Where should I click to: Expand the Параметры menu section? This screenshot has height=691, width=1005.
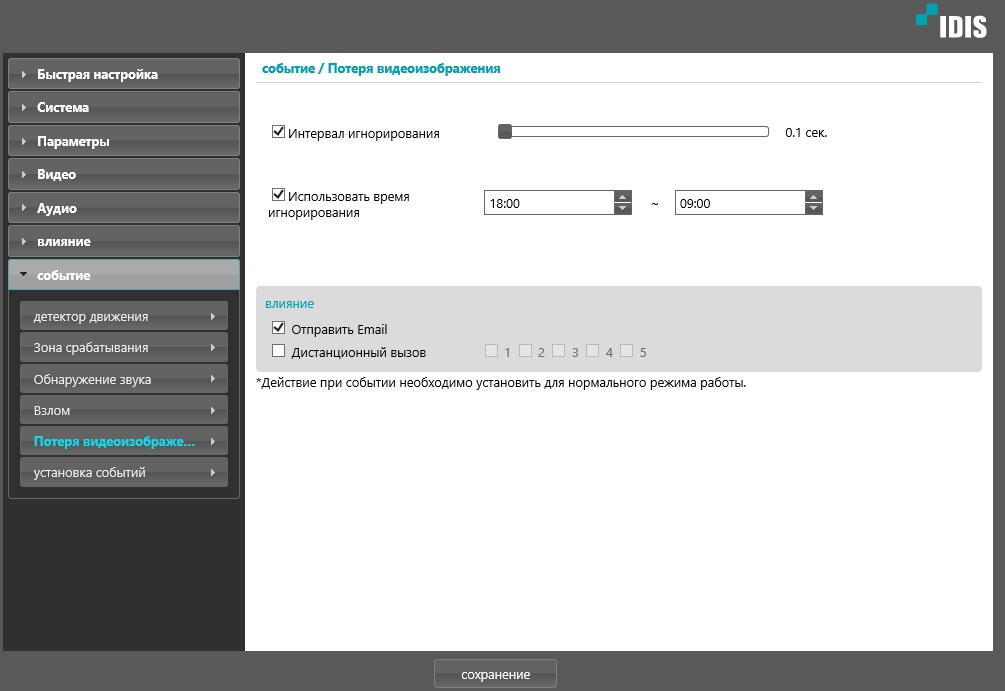click(x=124, y=141)
